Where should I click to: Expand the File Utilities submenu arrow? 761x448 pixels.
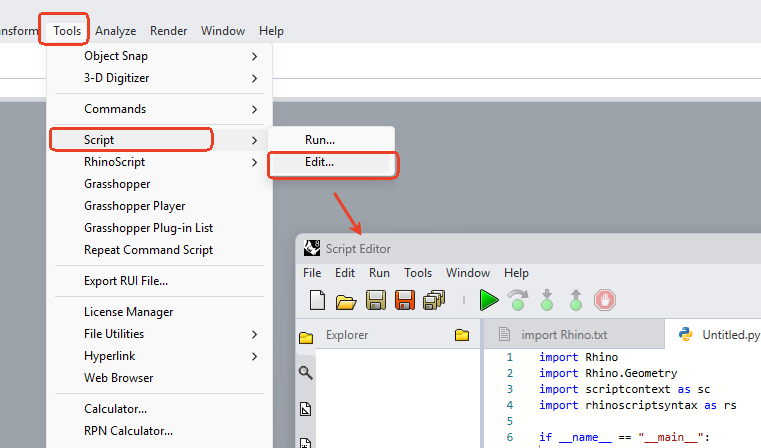coord(254,334)
